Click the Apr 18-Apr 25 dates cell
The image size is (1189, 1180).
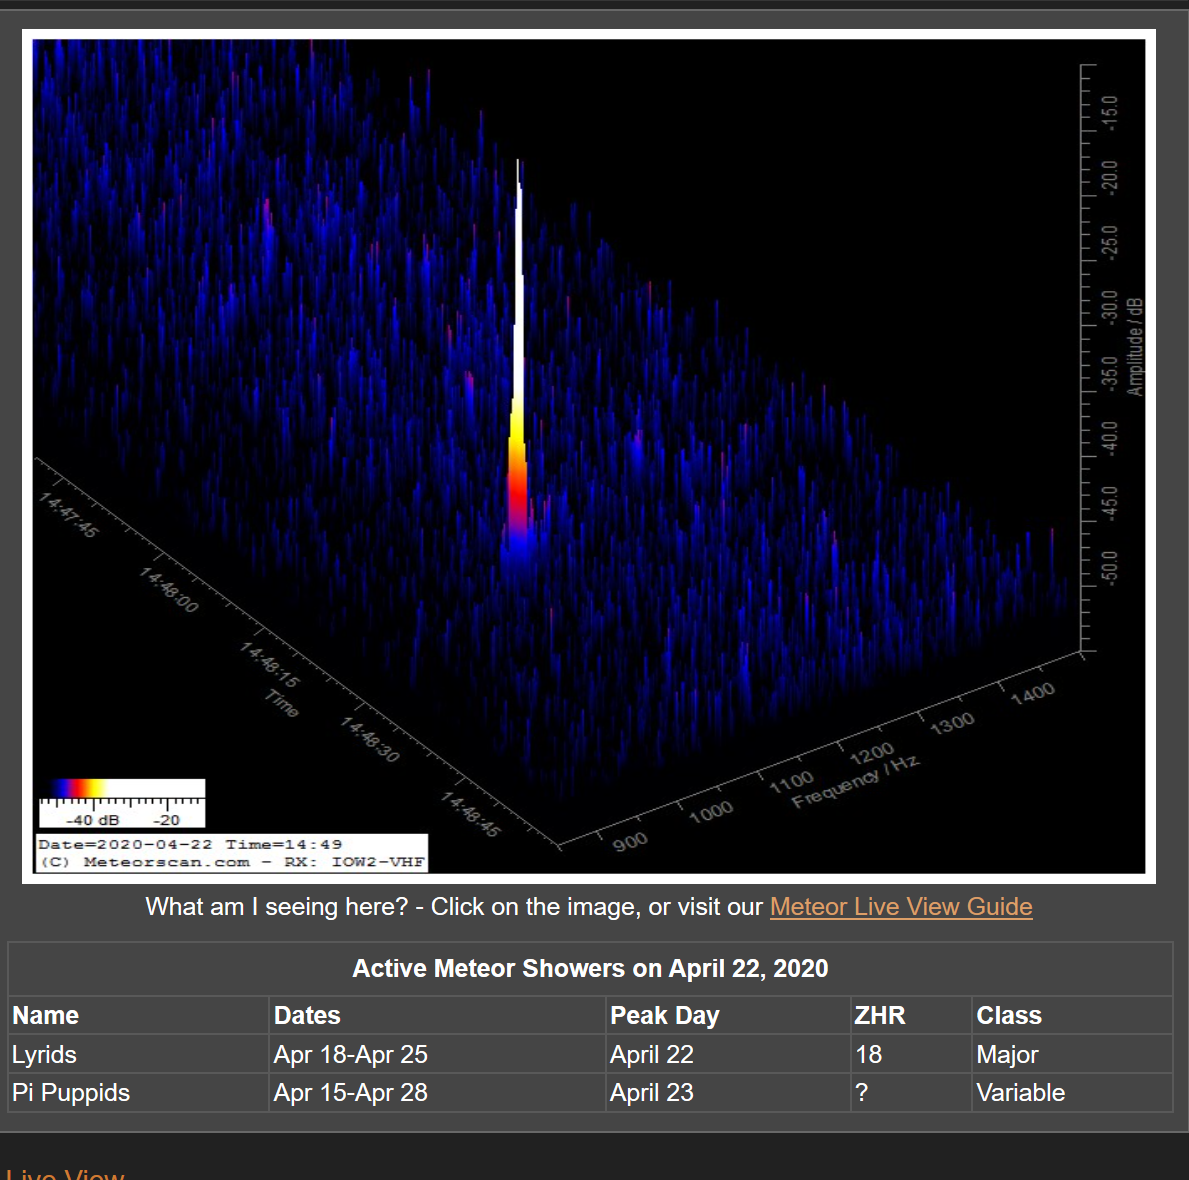pos(351,1054)
